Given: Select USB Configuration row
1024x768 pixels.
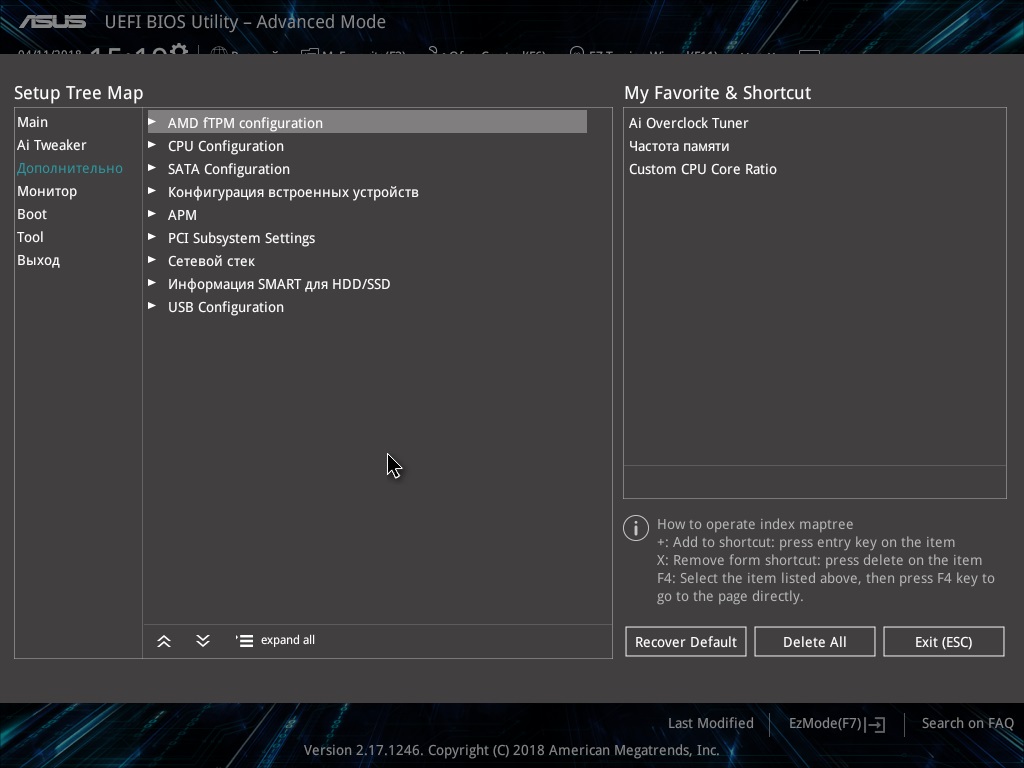Looking at the screenshot, I should (x=367, y=306).
